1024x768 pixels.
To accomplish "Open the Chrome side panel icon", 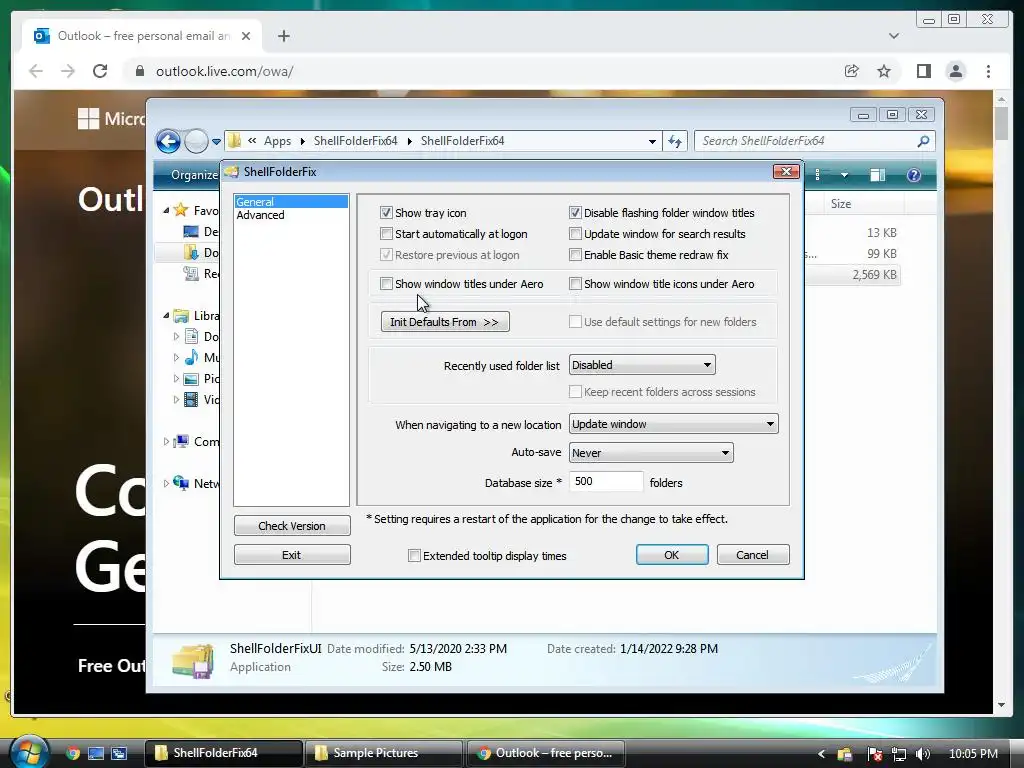I will click(923, 71).
